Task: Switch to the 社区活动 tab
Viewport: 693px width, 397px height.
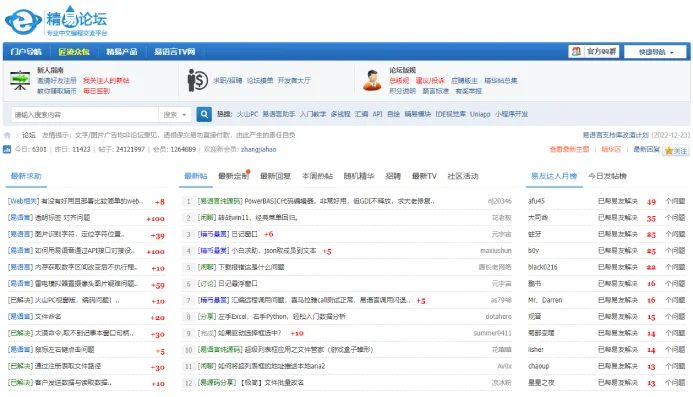Action: pyautogui.click(x=463, y=176)
